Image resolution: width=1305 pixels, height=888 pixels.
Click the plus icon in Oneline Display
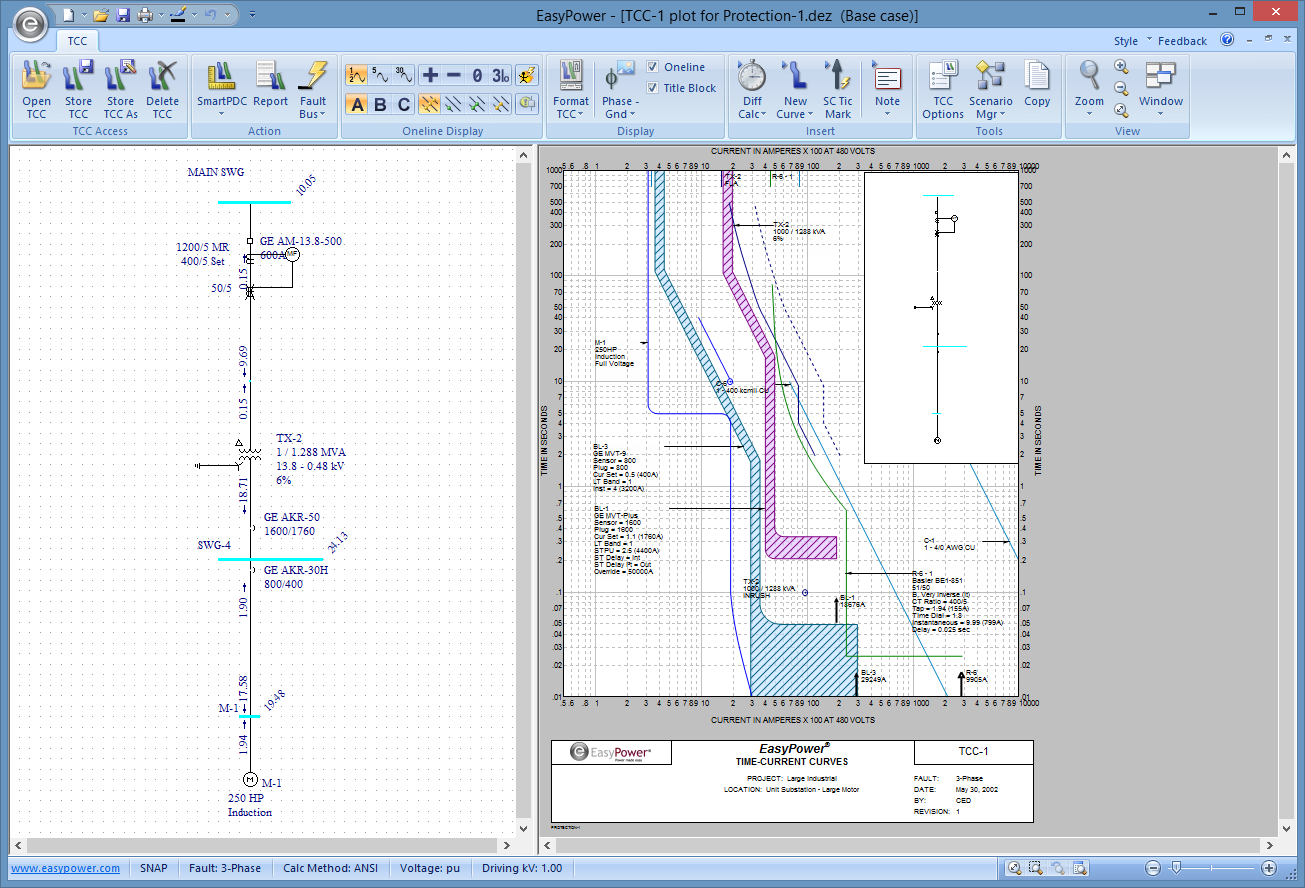point(430,75)
